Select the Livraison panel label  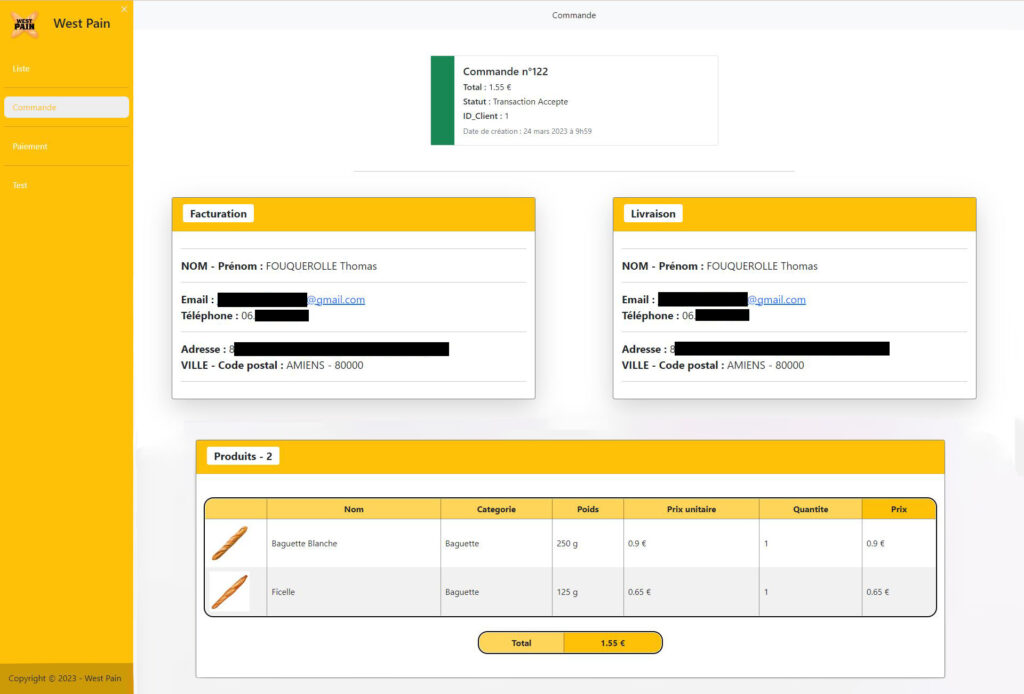(653, 213)
